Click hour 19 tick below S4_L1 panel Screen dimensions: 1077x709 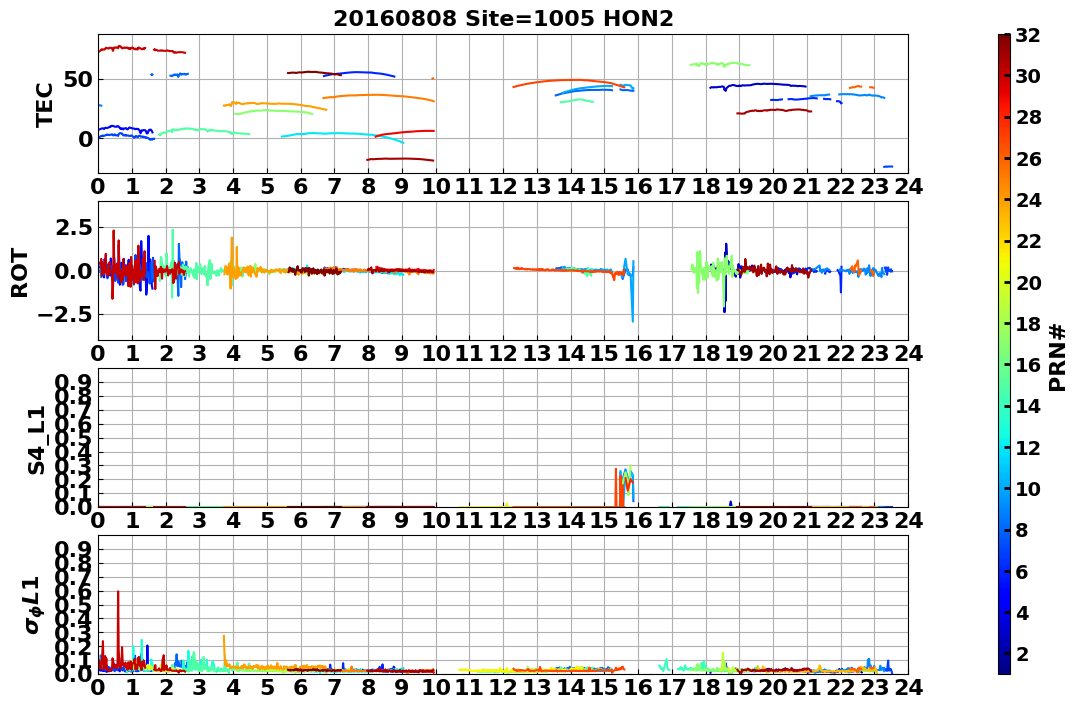[x=740, y=521]
